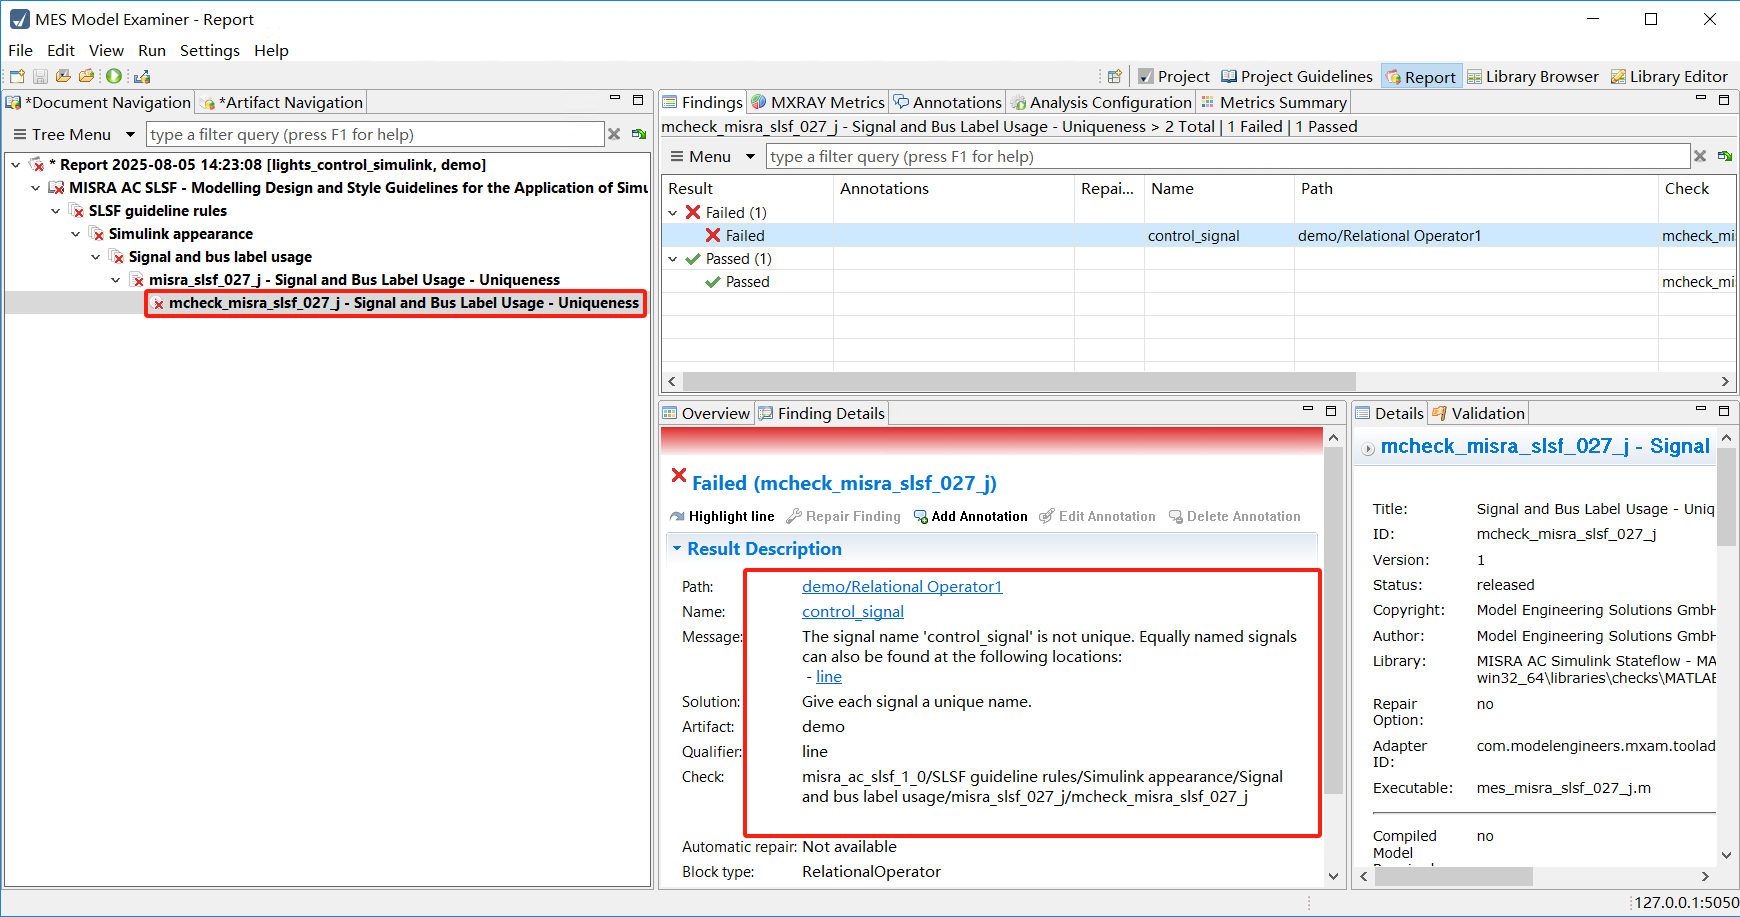The width and height of the screenshot is (1740, 917).
Task: Switch to the MXRAY Metrics tab
Action: click(x=817, y=102)
